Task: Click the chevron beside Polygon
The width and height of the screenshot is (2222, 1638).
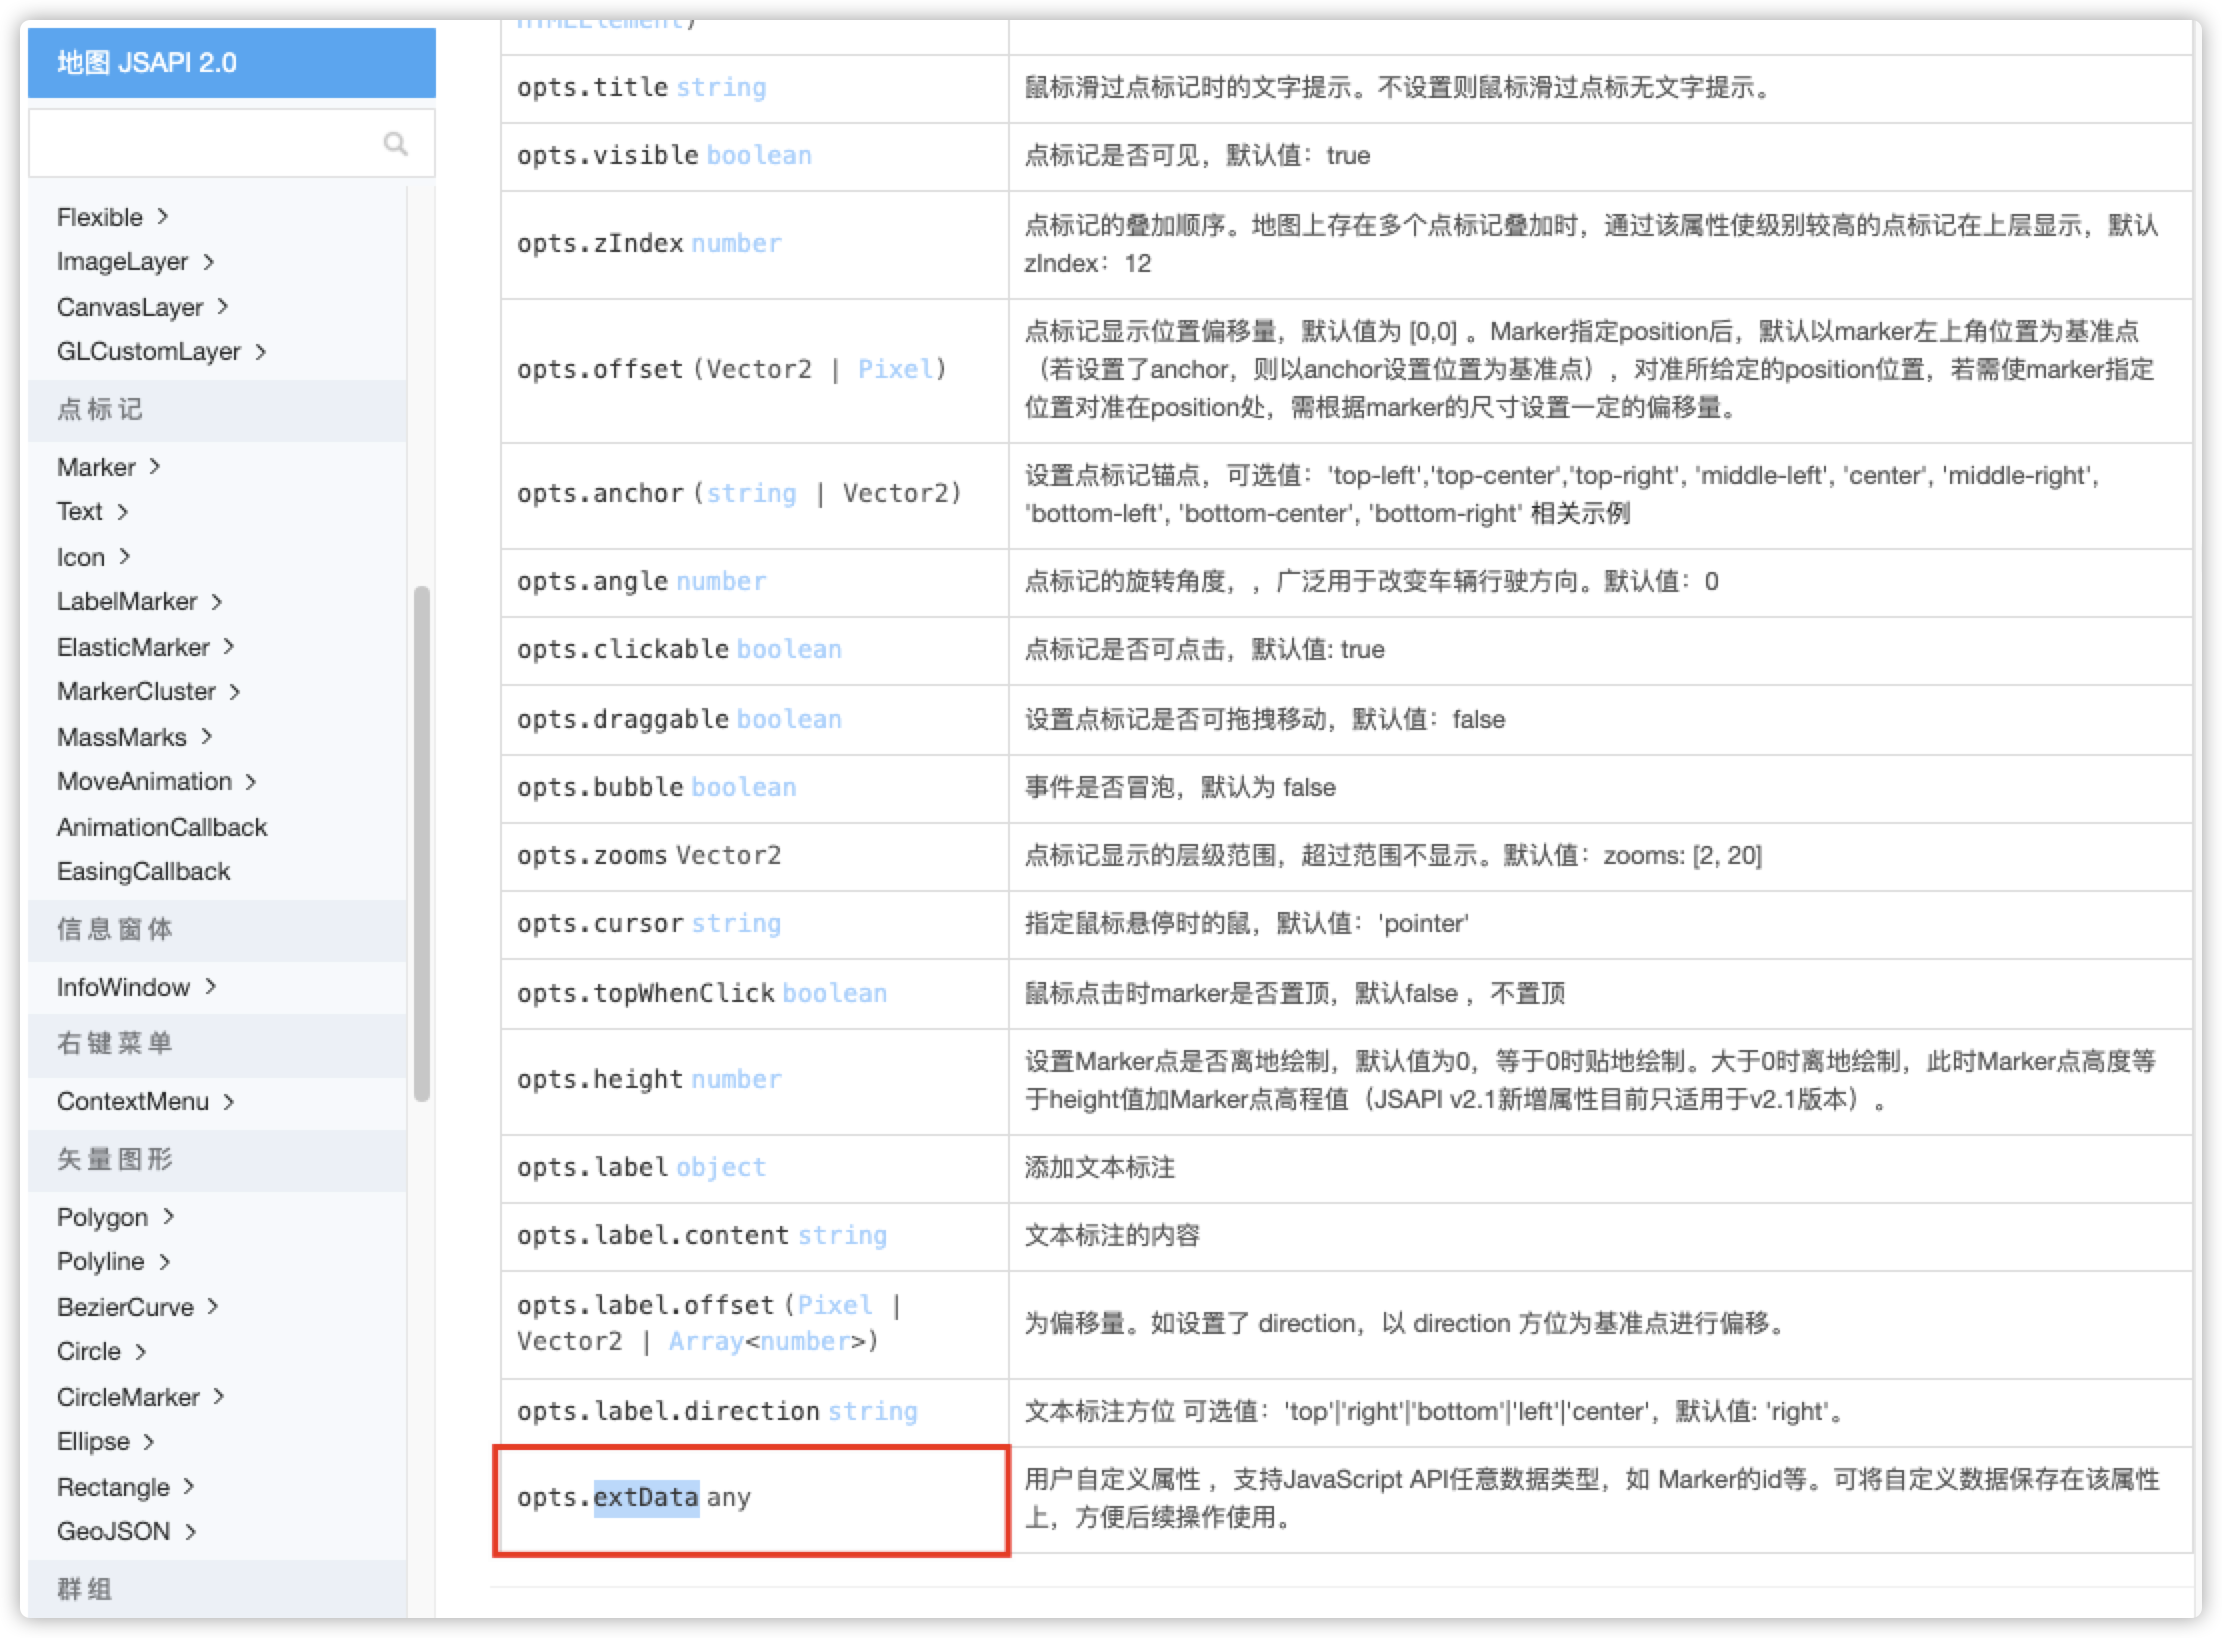Action: click(x=169, y=1217)
